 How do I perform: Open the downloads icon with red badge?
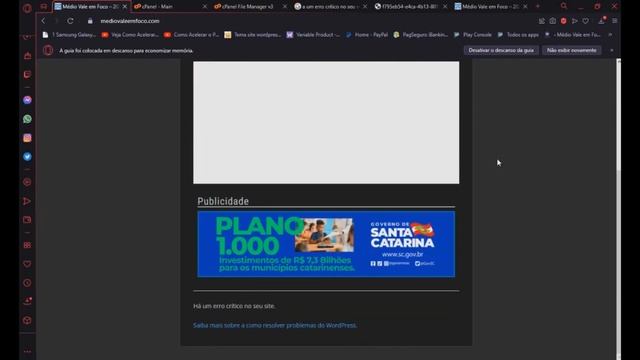tap(602, 20)
